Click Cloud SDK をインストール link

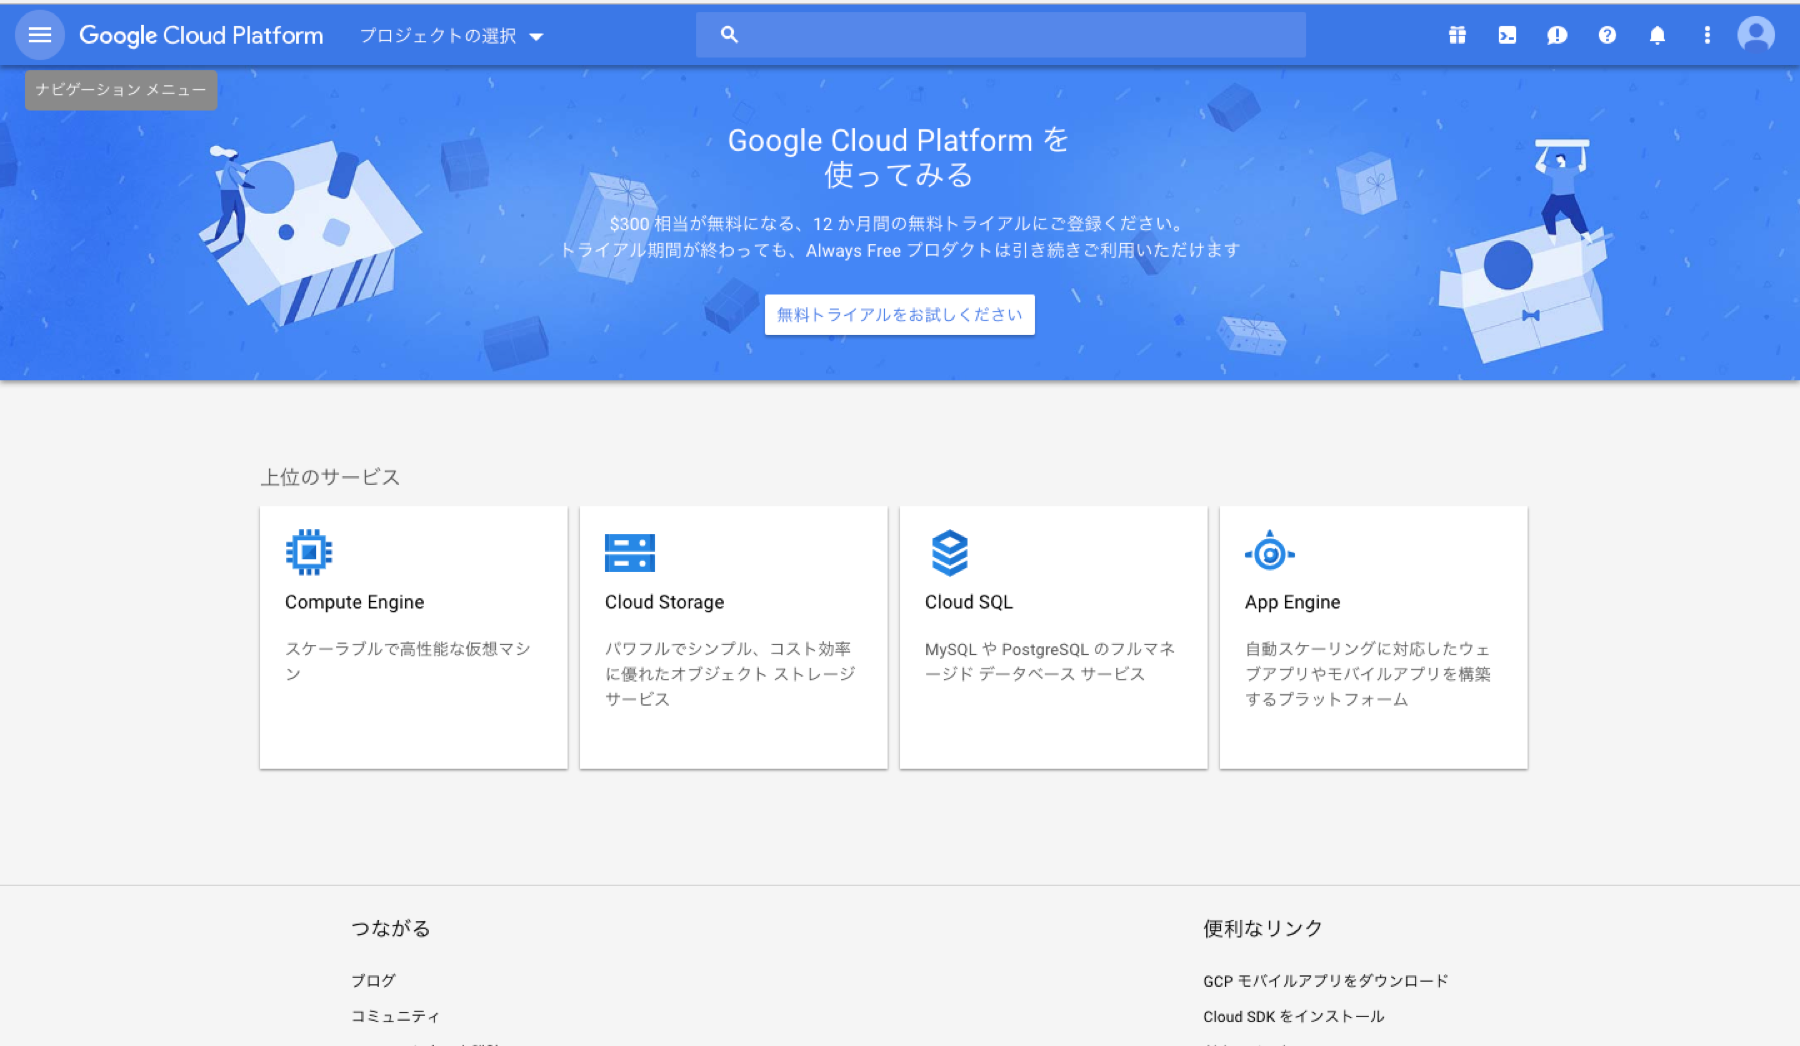click(1293, 1016)
